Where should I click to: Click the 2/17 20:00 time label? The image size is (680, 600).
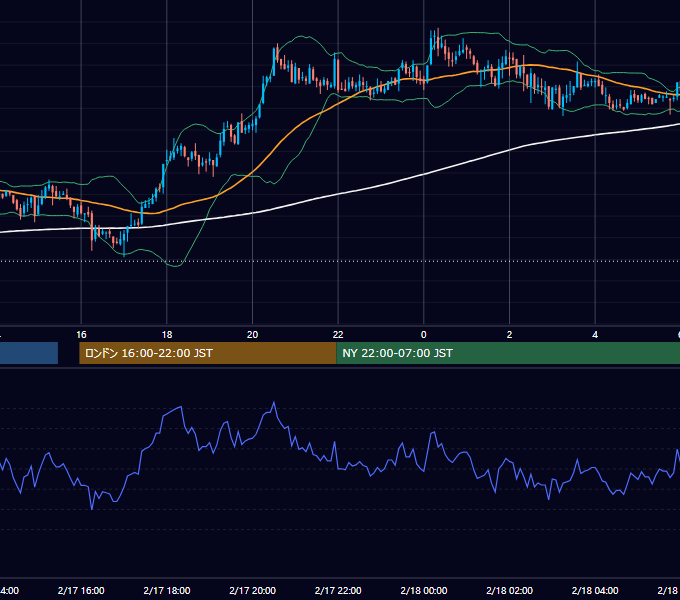(252, 590)
